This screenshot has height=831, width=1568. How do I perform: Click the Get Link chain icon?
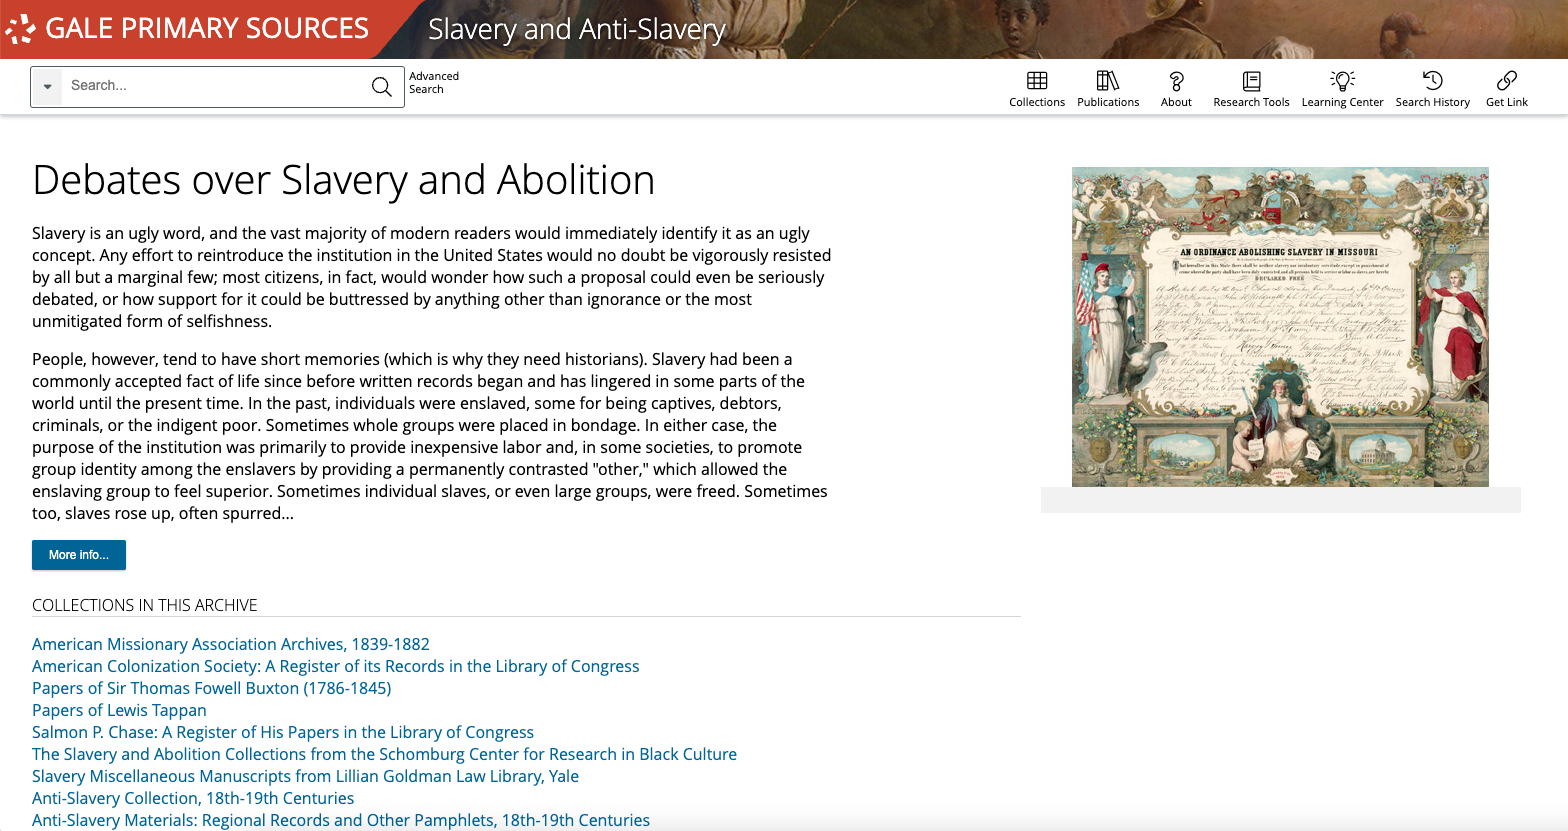pos(1507,81)
